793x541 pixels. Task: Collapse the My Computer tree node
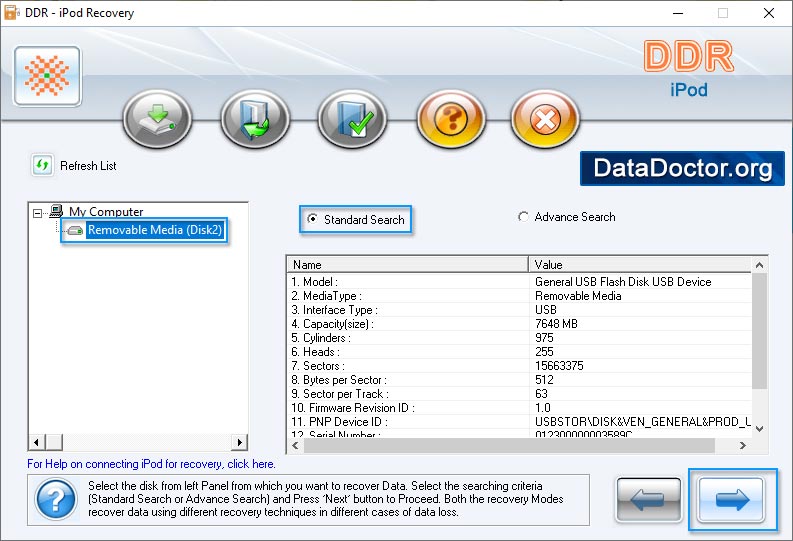click(x=37, y=213)
